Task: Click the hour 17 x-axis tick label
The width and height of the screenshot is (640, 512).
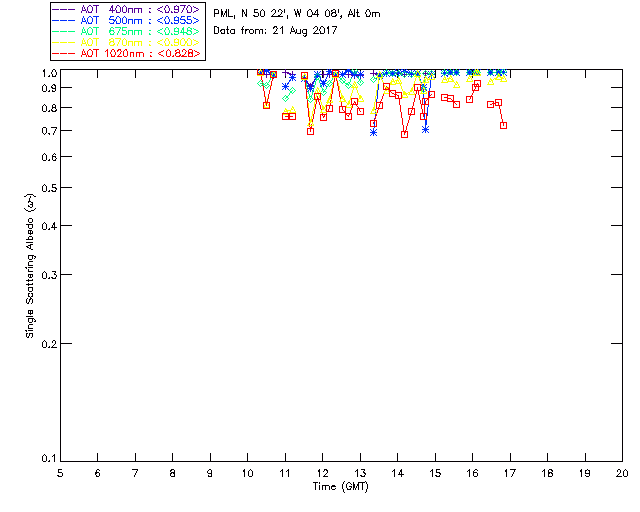Action: coord(510,473)
